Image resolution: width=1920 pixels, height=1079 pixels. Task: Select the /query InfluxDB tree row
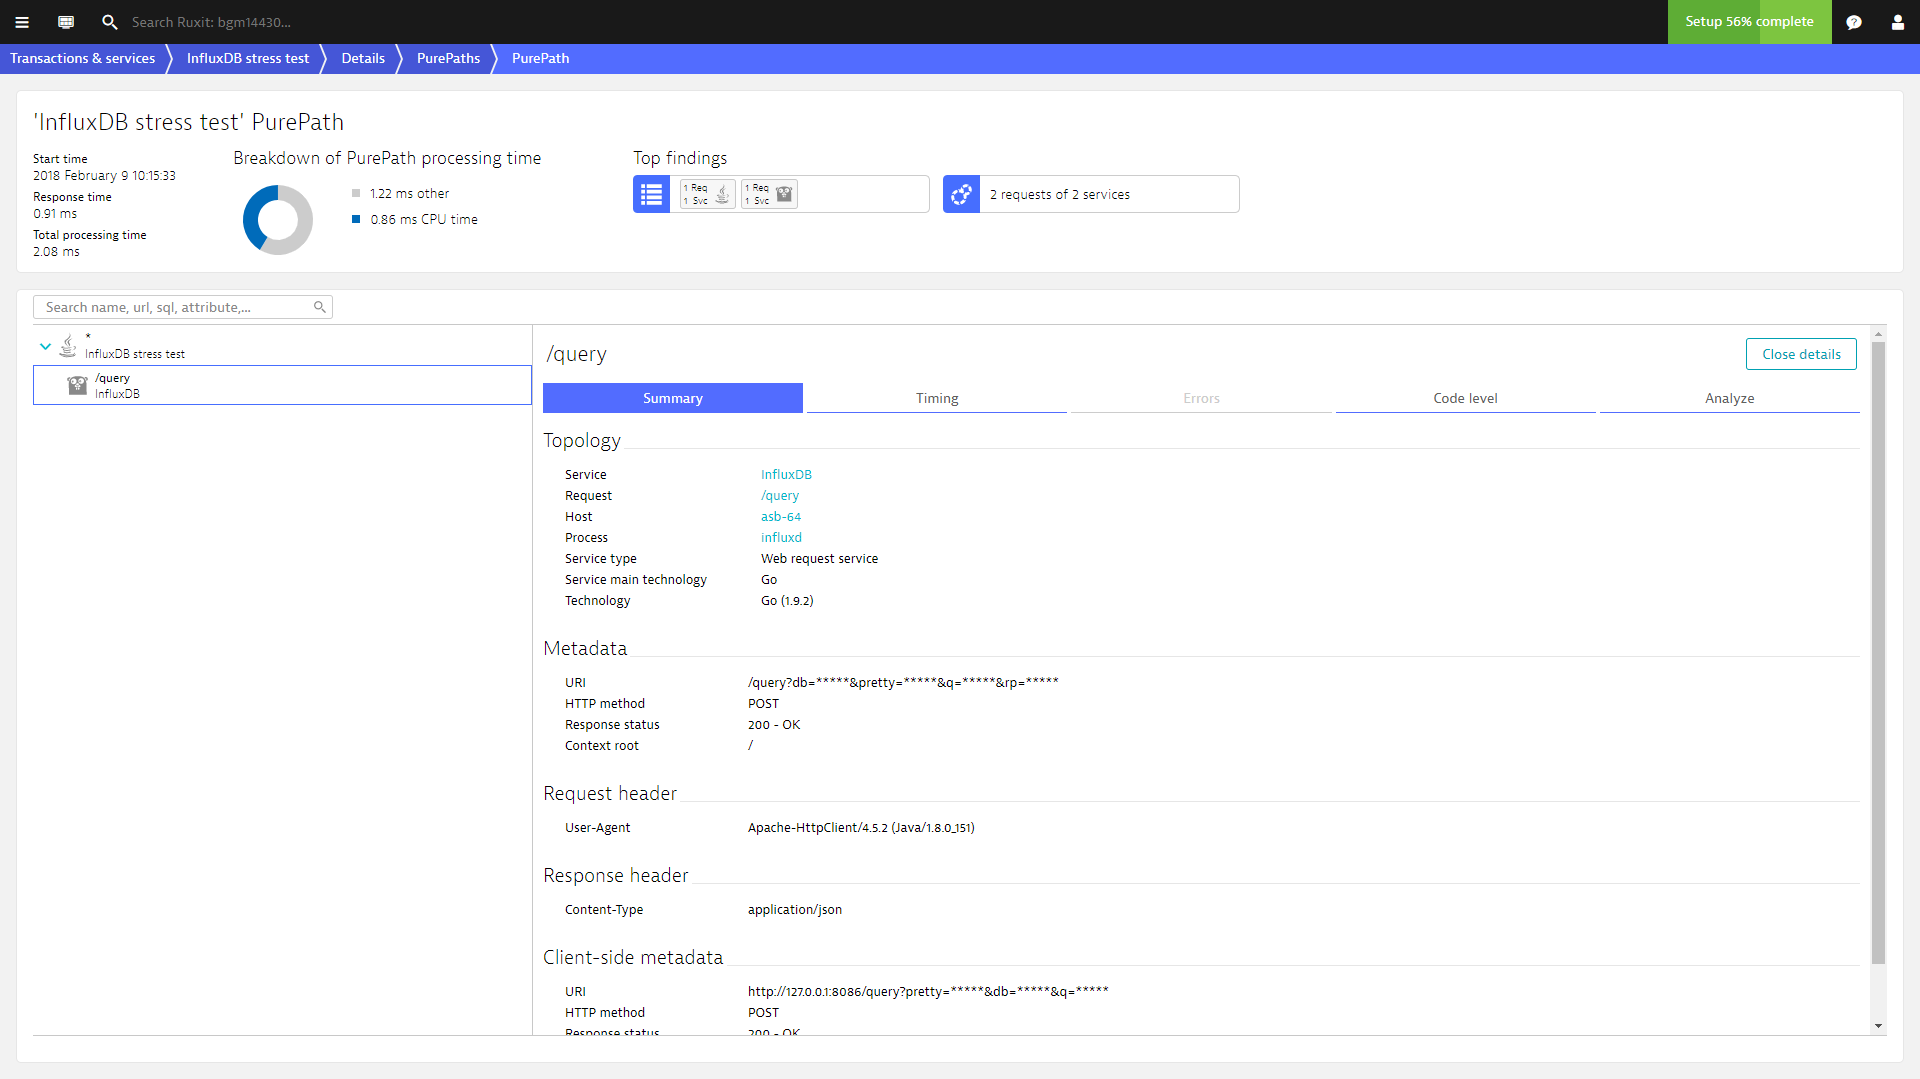coord(282,385)
